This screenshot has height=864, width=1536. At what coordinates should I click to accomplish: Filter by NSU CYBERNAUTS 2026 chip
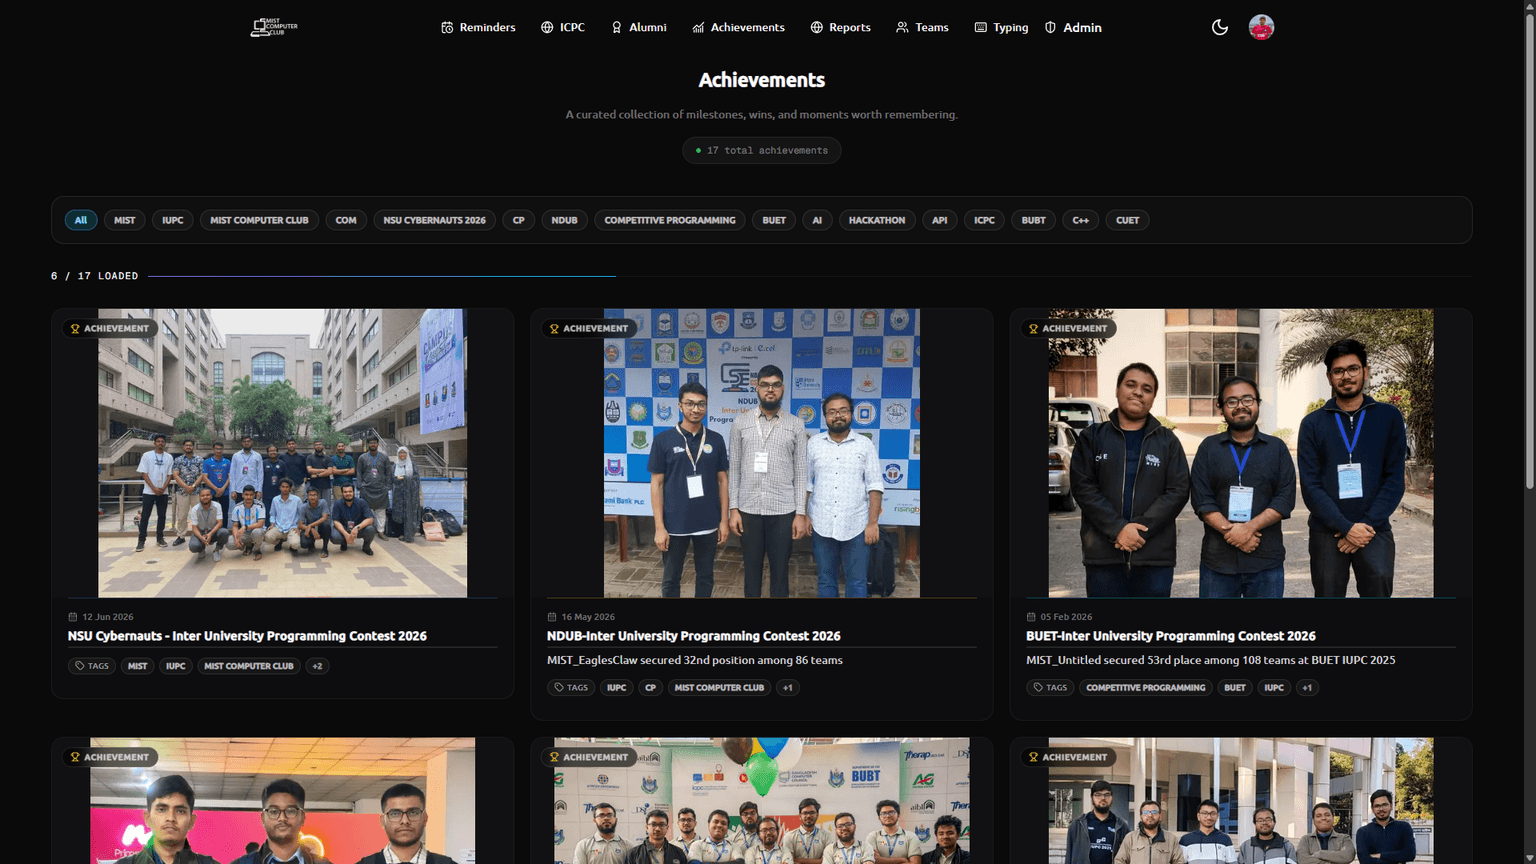click(x=434, y=220)
